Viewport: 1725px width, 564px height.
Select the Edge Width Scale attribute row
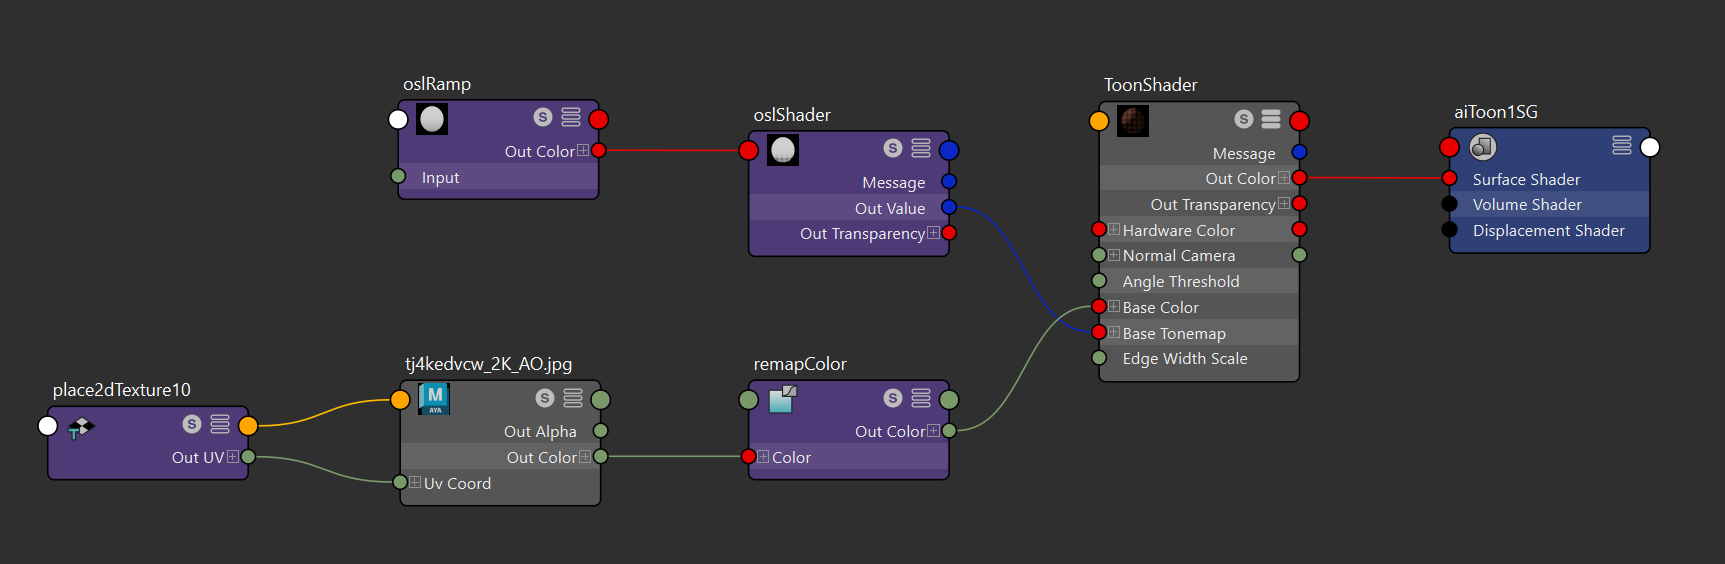click(1199, 358)
